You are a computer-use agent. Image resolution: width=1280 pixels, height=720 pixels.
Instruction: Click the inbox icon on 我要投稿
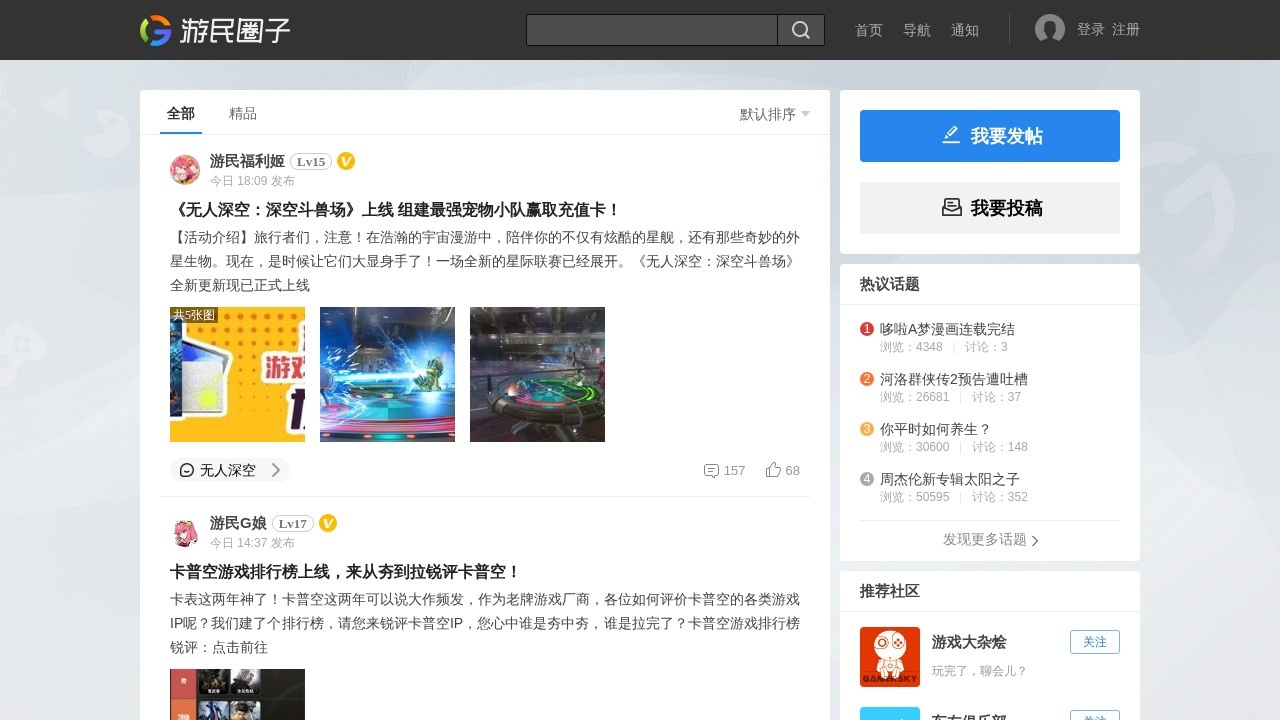(x=952, y=207)
